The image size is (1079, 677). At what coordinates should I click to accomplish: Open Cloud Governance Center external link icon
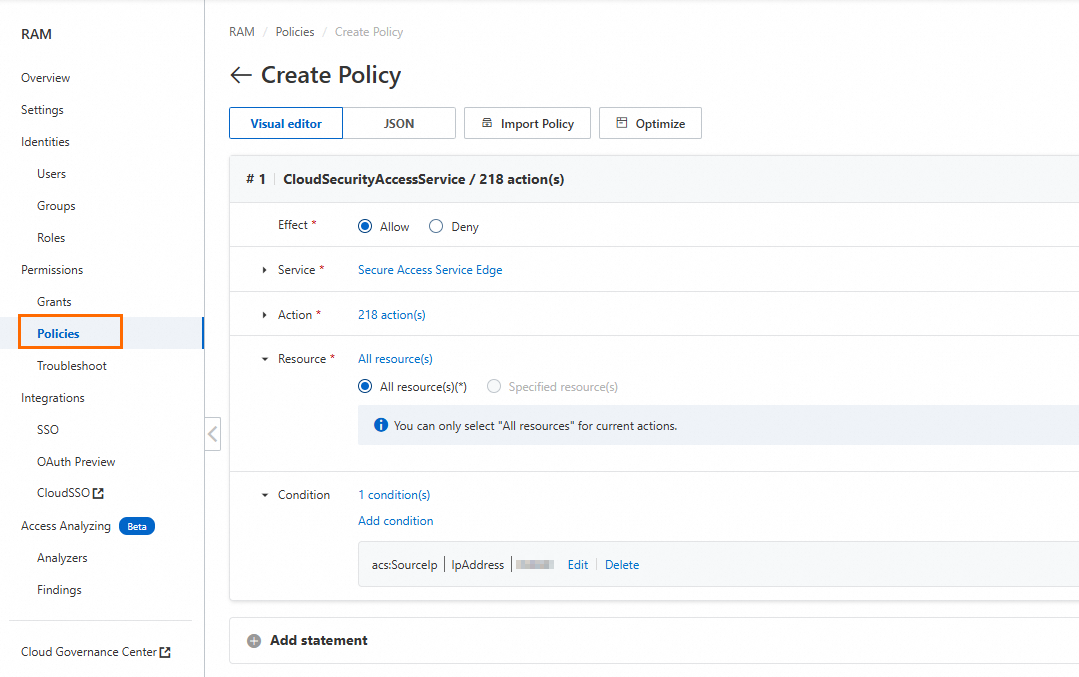[166, 652]
